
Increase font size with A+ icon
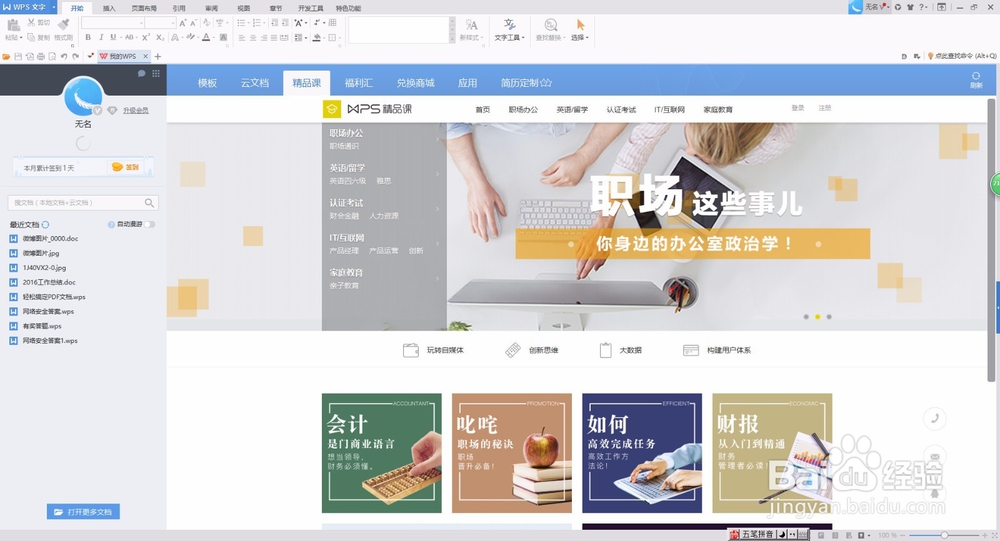tap(183, 23)
